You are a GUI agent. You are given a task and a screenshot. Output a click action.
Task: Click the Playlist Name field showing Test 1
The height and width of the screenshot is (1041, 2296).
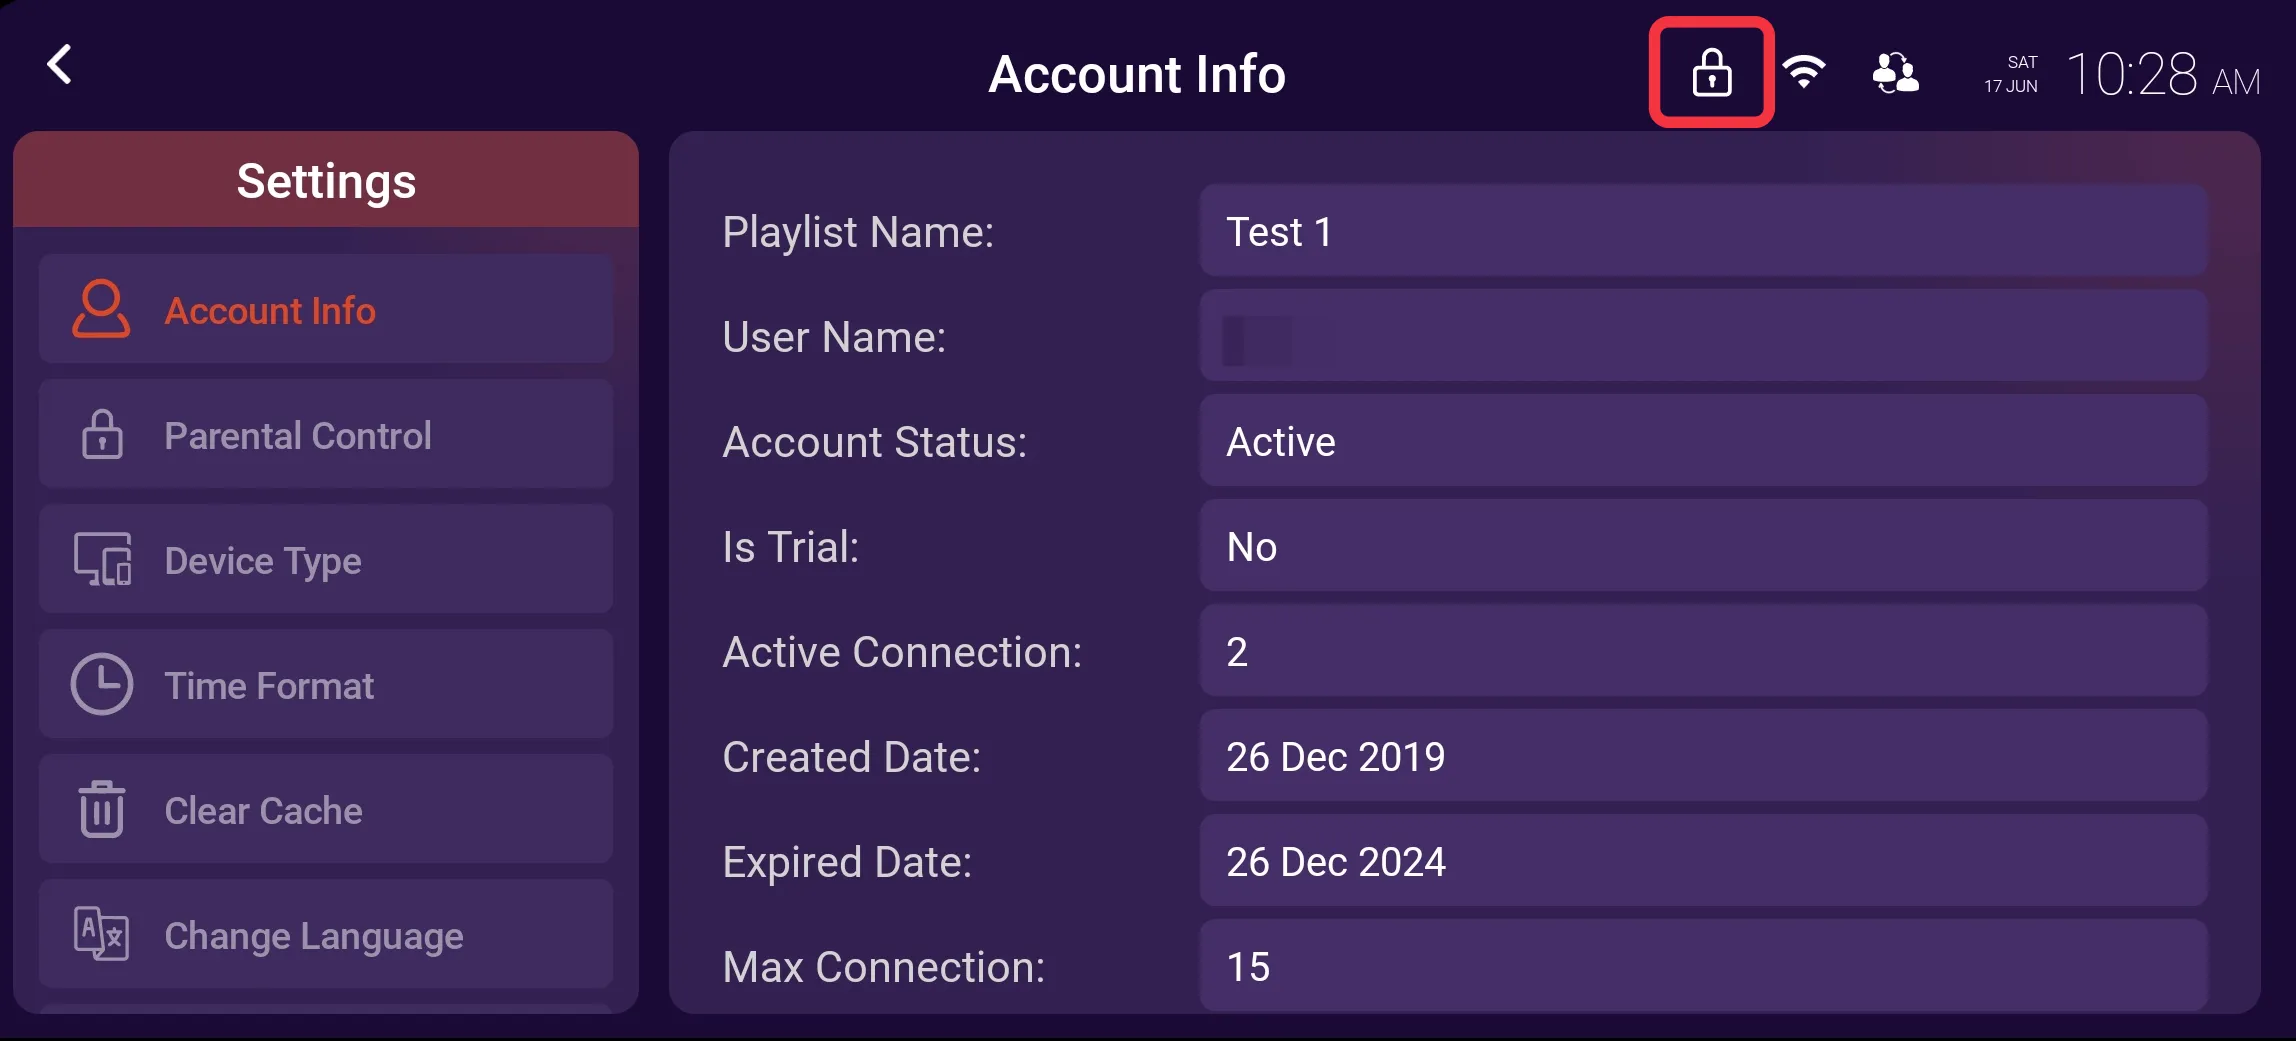(x=1704, y=231)
